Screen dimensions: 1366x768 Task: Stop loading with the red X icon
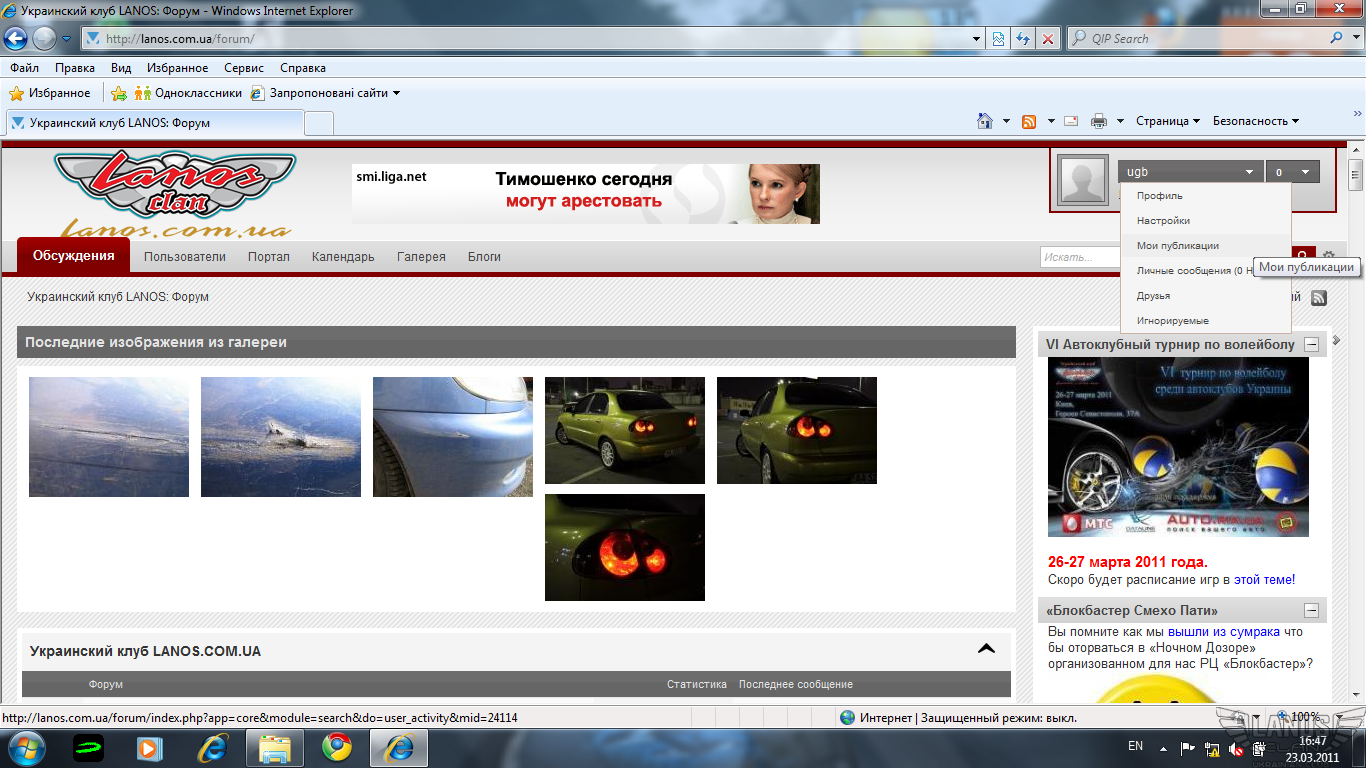(x=1047, y=39)
